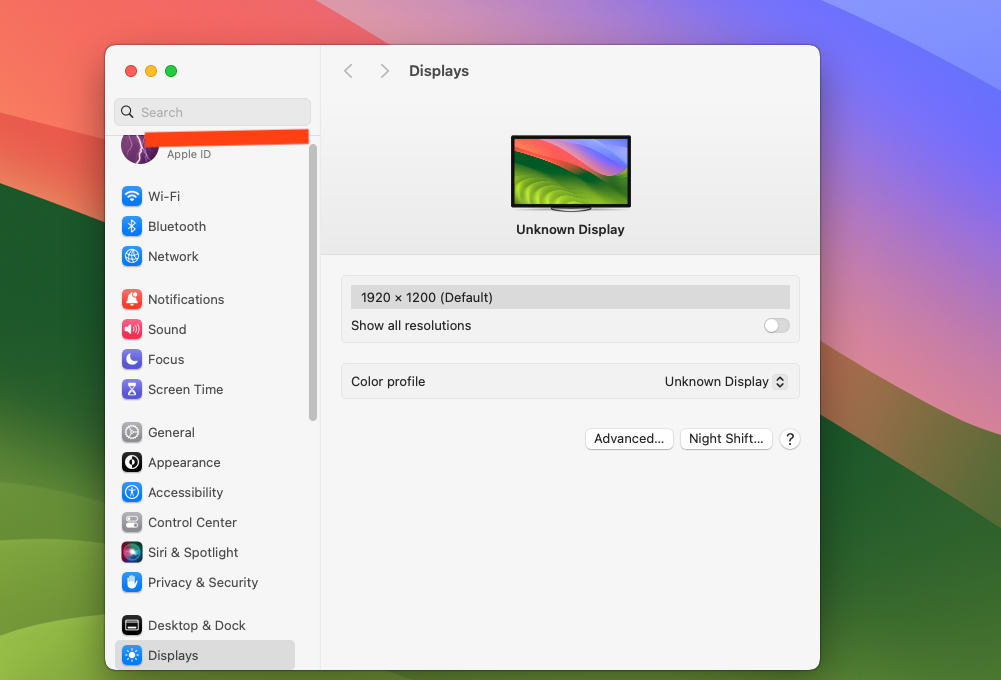Image resolution: width=1001 pixels, height=680 pixels.
Task: Go to Screen Time settings
Action: pos(185,389)
